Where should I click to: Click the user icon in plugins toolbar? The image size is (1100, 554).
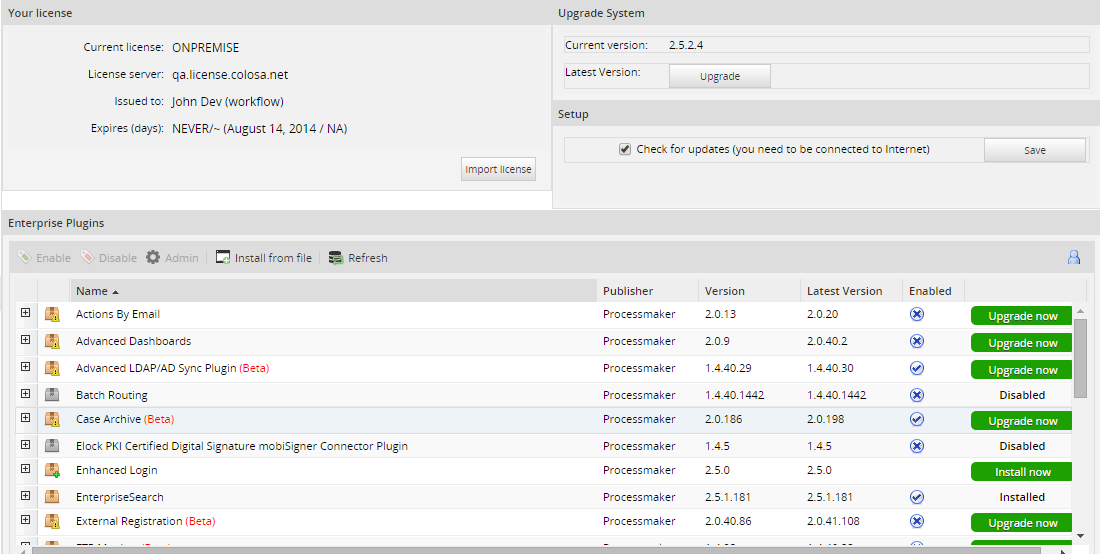[x=1073, y=257]
